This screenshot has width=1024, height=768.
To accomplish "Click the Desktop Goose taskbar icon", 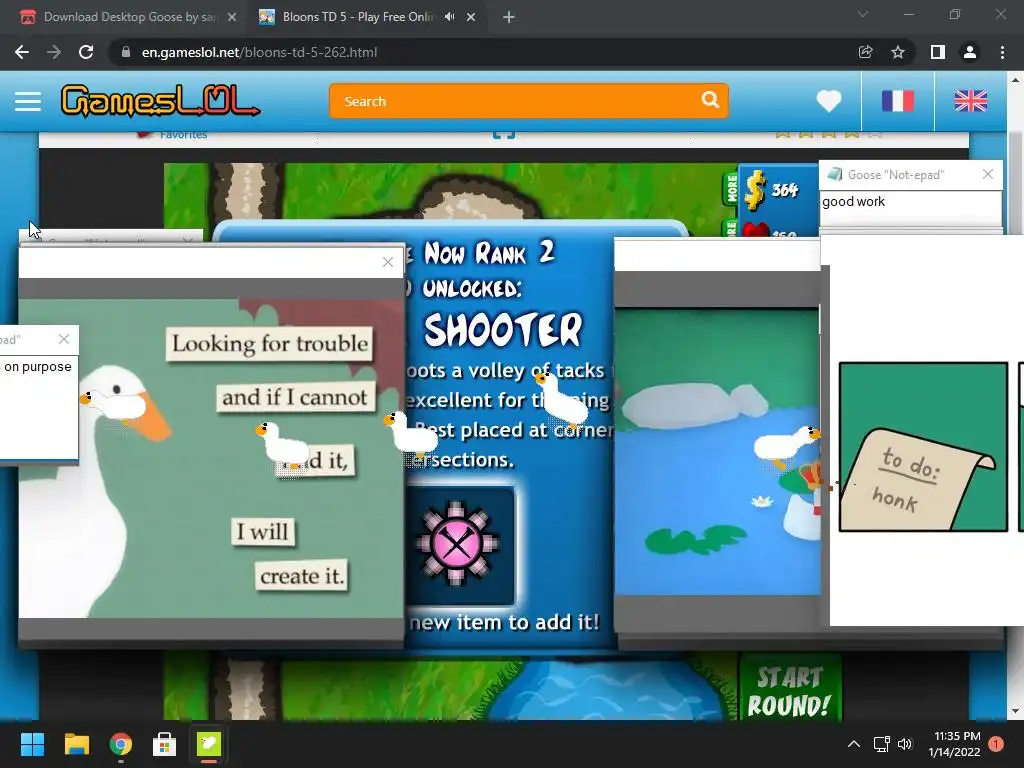I will tap(209, 744).
